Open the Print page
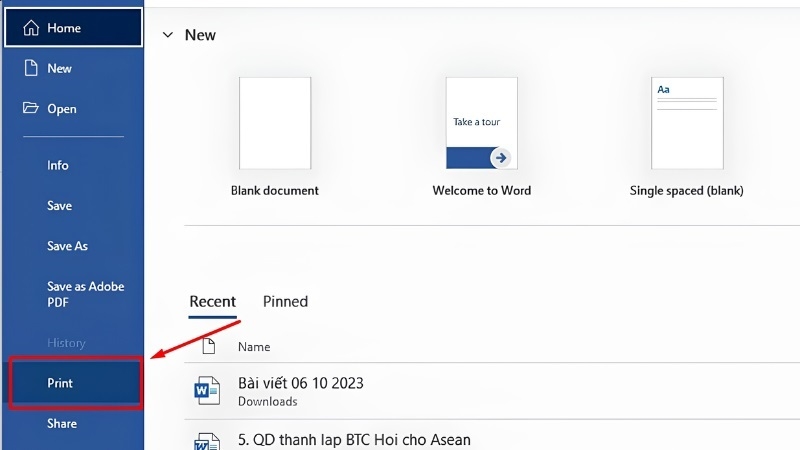800x450 pixels. pyautogui.click(x=75, y=383)
